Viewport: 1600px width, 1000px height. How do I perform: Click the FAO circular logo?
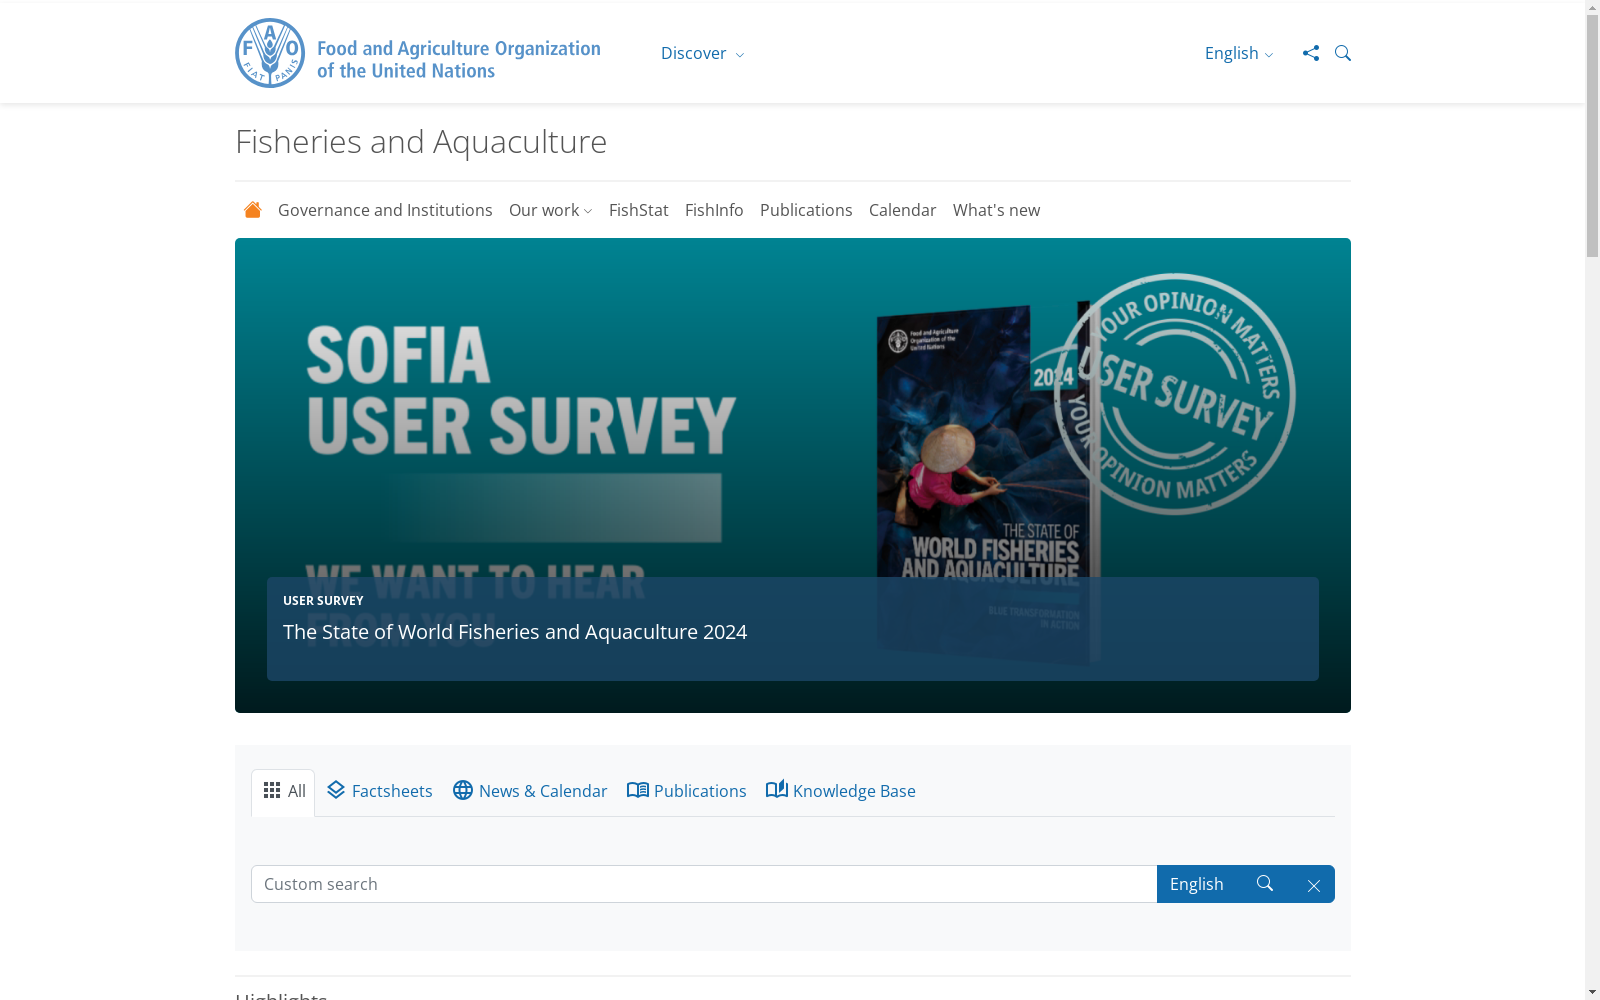[x=270, y=53]
